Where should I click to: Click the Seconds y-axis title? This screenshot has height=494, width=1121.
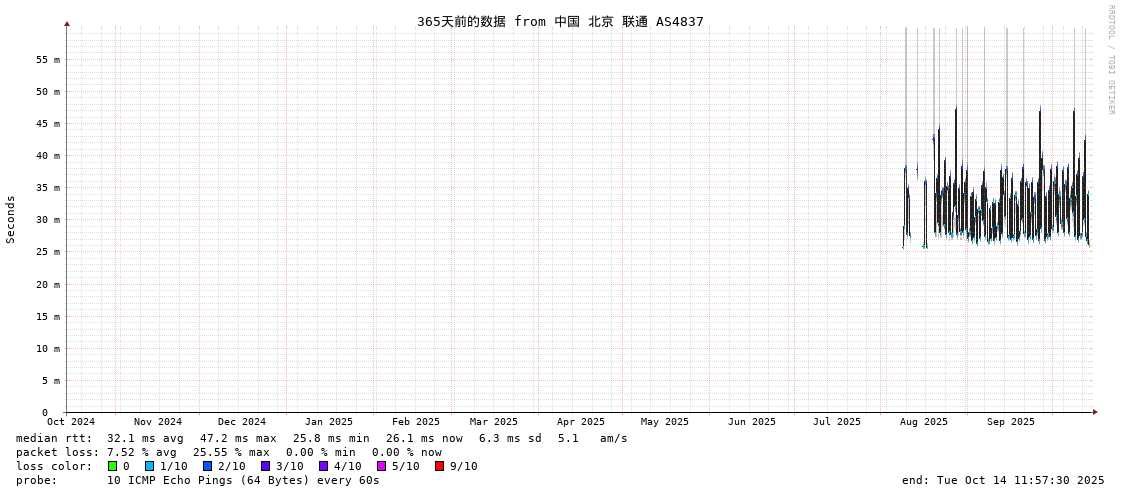tap(11, 219)
